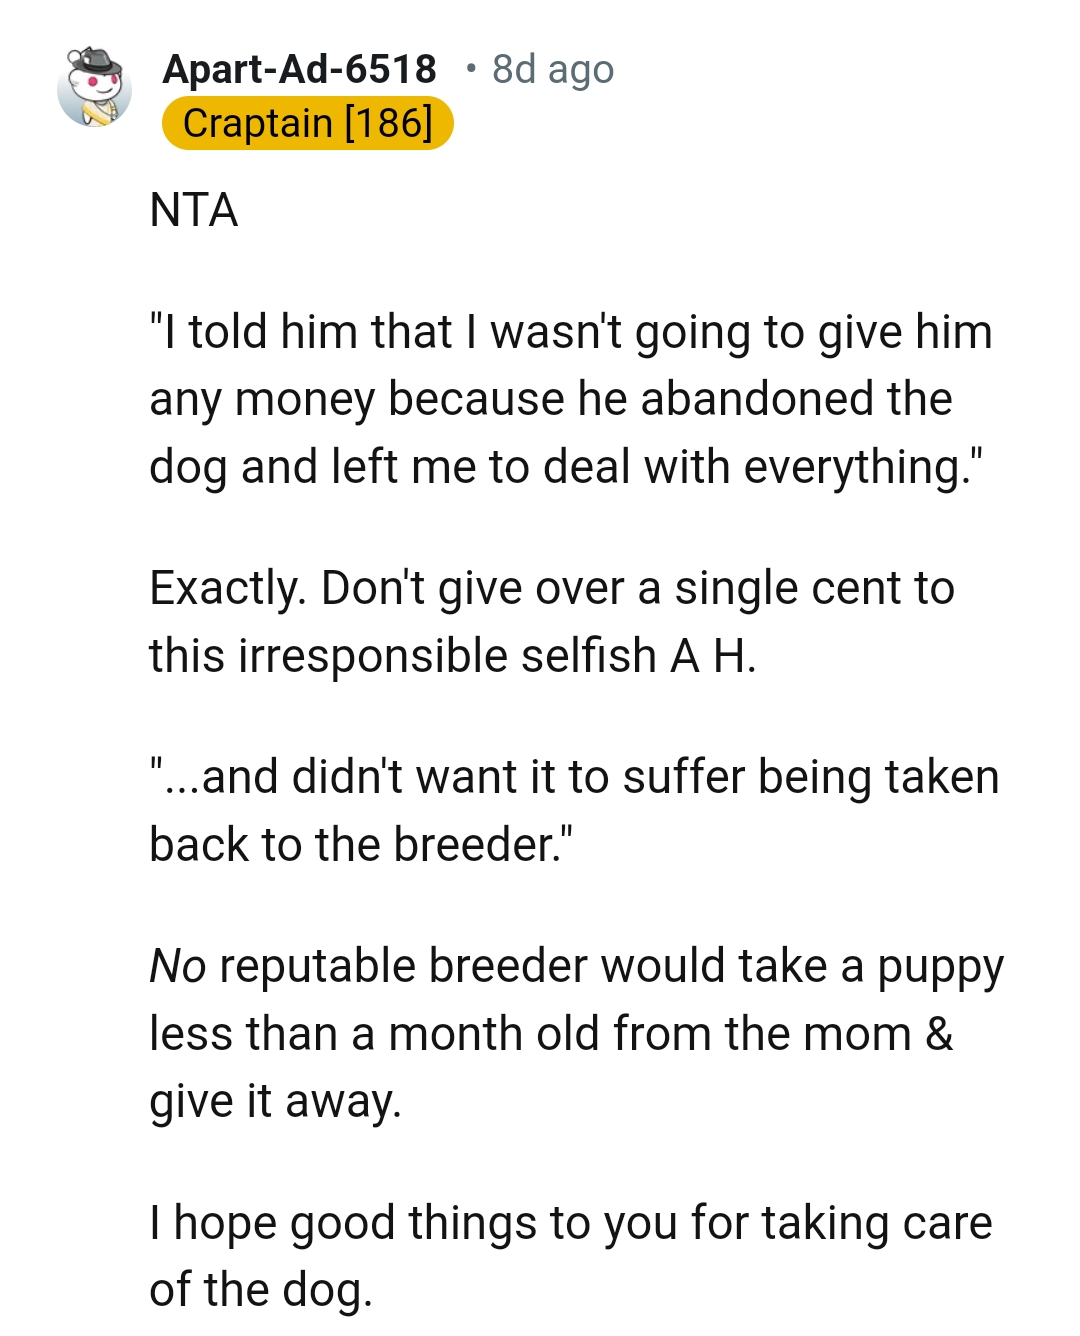
Task: Click the NTA verdict text
Action: pyautogui.click(x=194, y=210)
